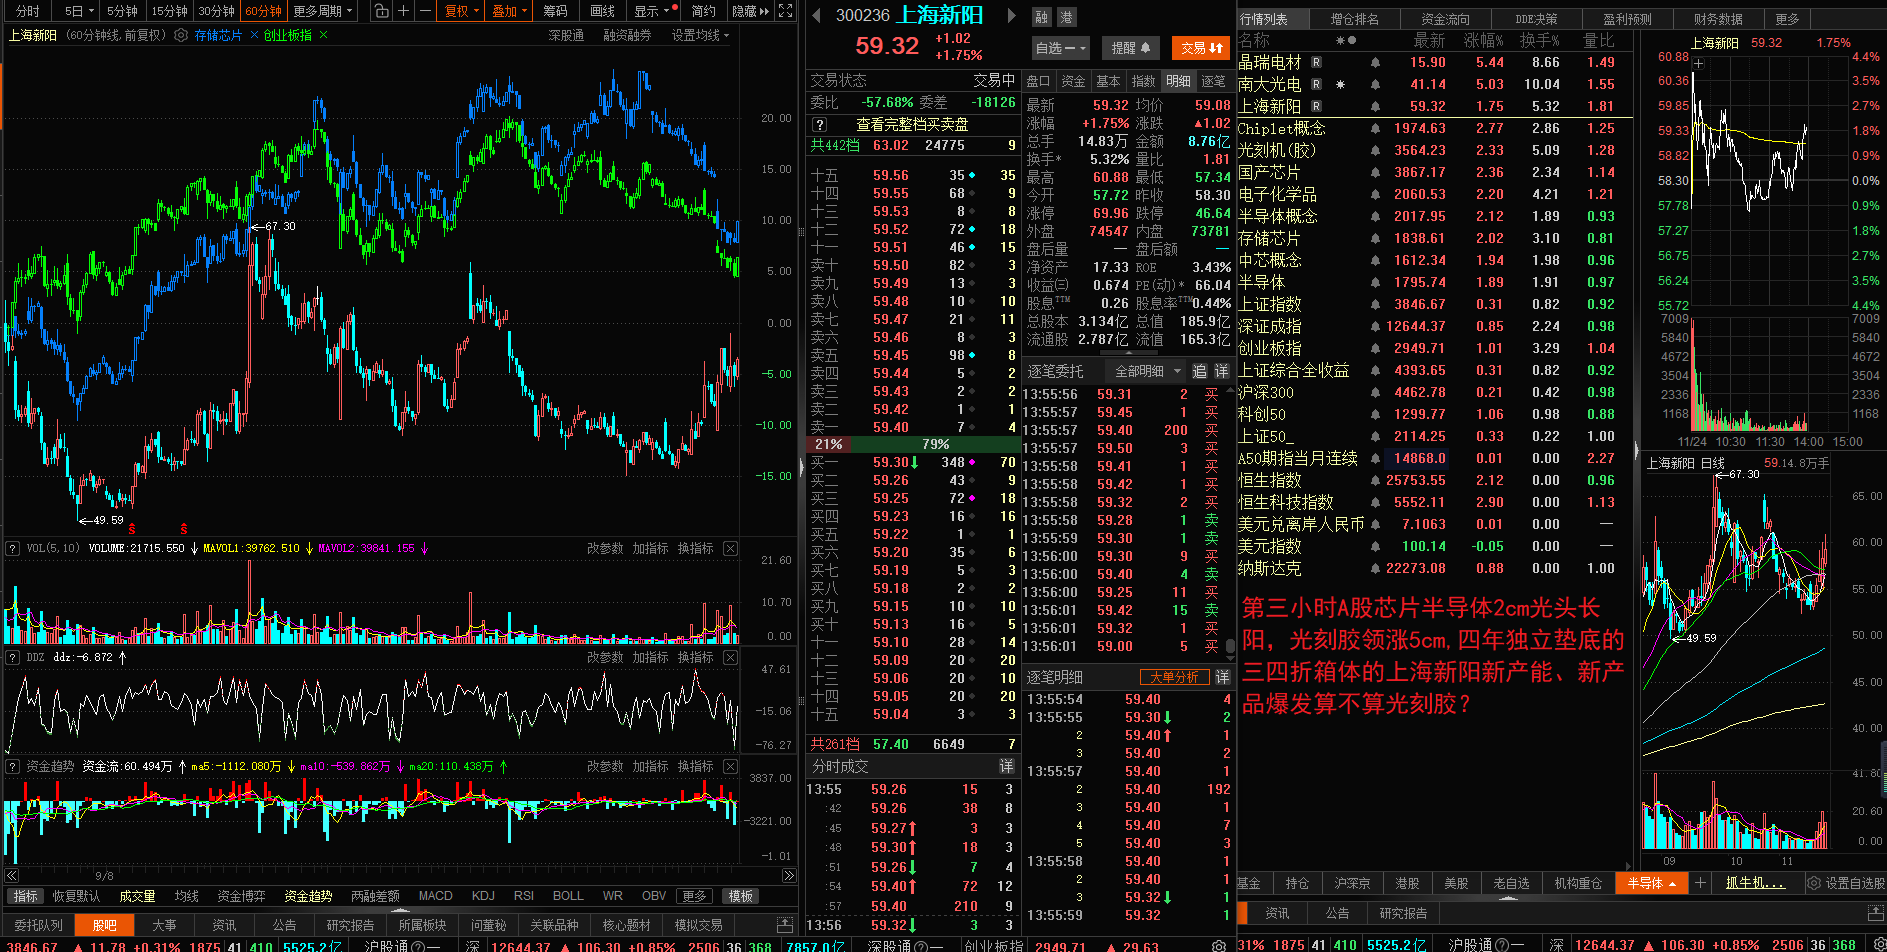
Task: Click the chart horizontal scrollbar under 资金趋势
Action: click(400, 875)
